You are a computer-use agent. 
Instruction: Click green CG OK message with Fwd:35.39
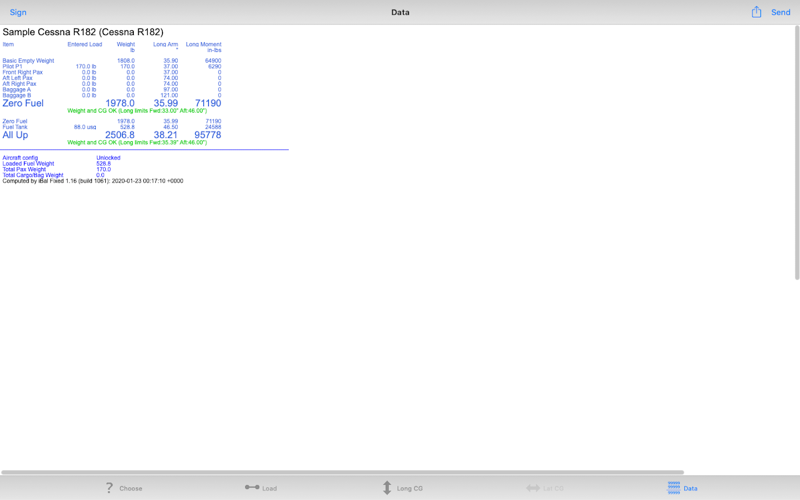click(x=137, y=143)
